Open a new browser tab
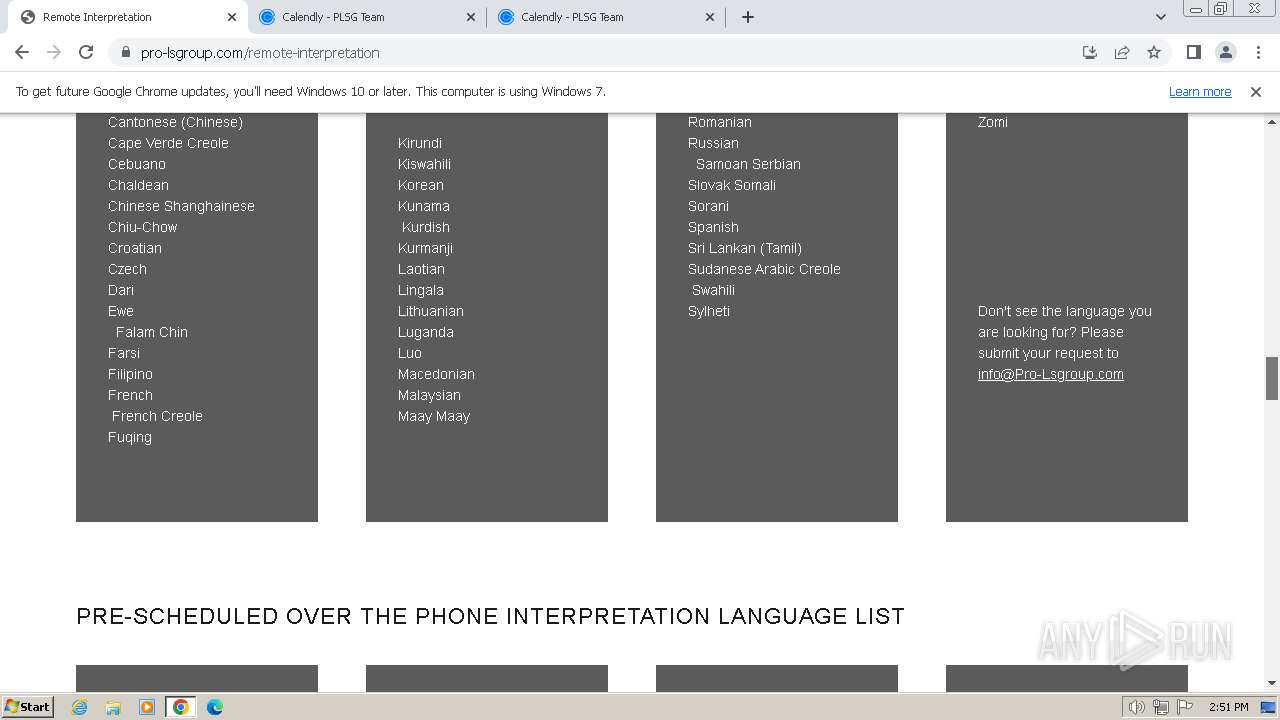This screenshot has height=720, width=1280. coord(748,17)
